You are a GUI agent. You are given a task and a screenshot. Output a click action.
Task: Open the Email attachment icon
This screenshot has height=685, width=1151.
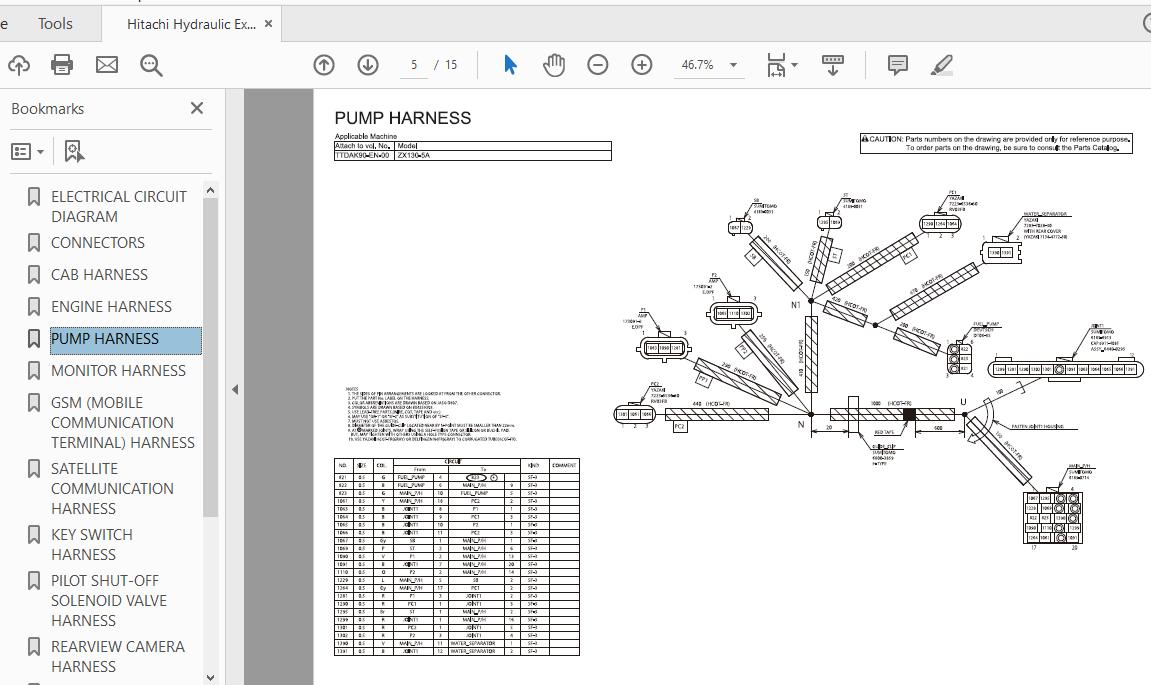pyautogui.click(x=106, y=64)
